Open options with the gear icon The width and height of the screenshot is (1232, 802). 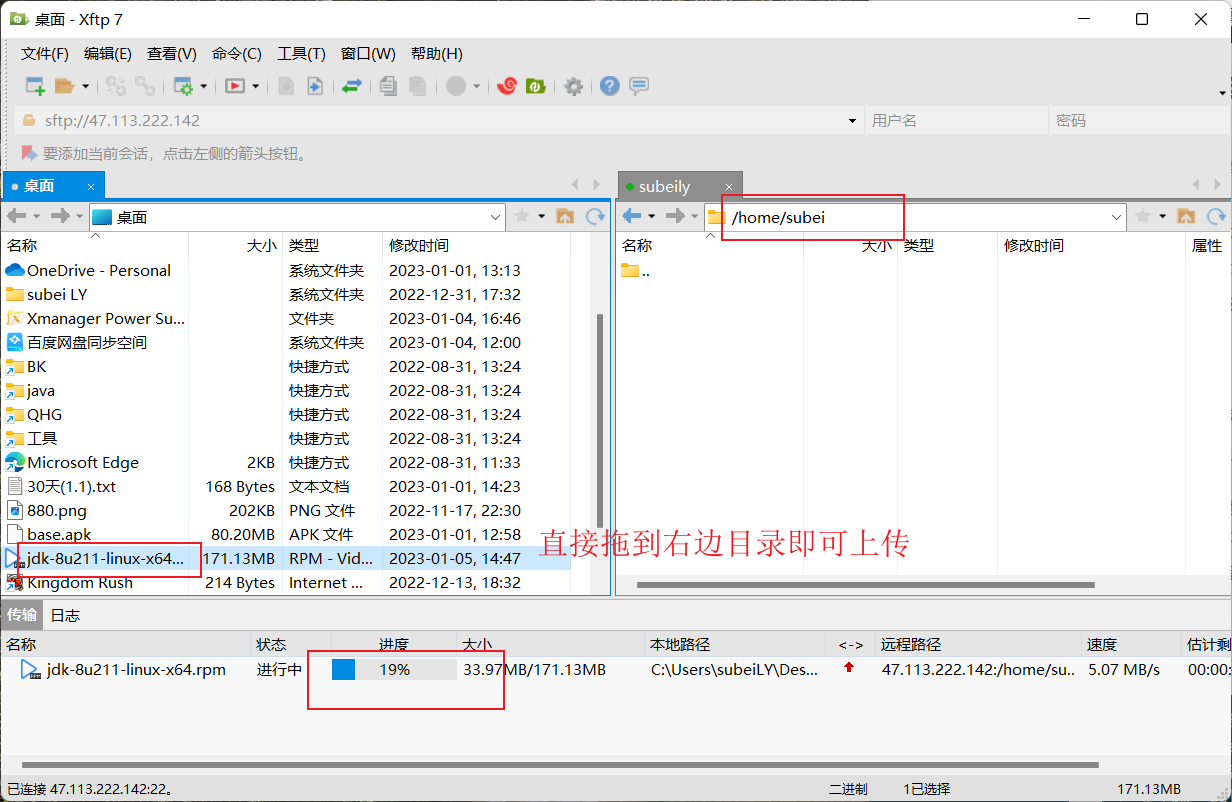[573, 86]
